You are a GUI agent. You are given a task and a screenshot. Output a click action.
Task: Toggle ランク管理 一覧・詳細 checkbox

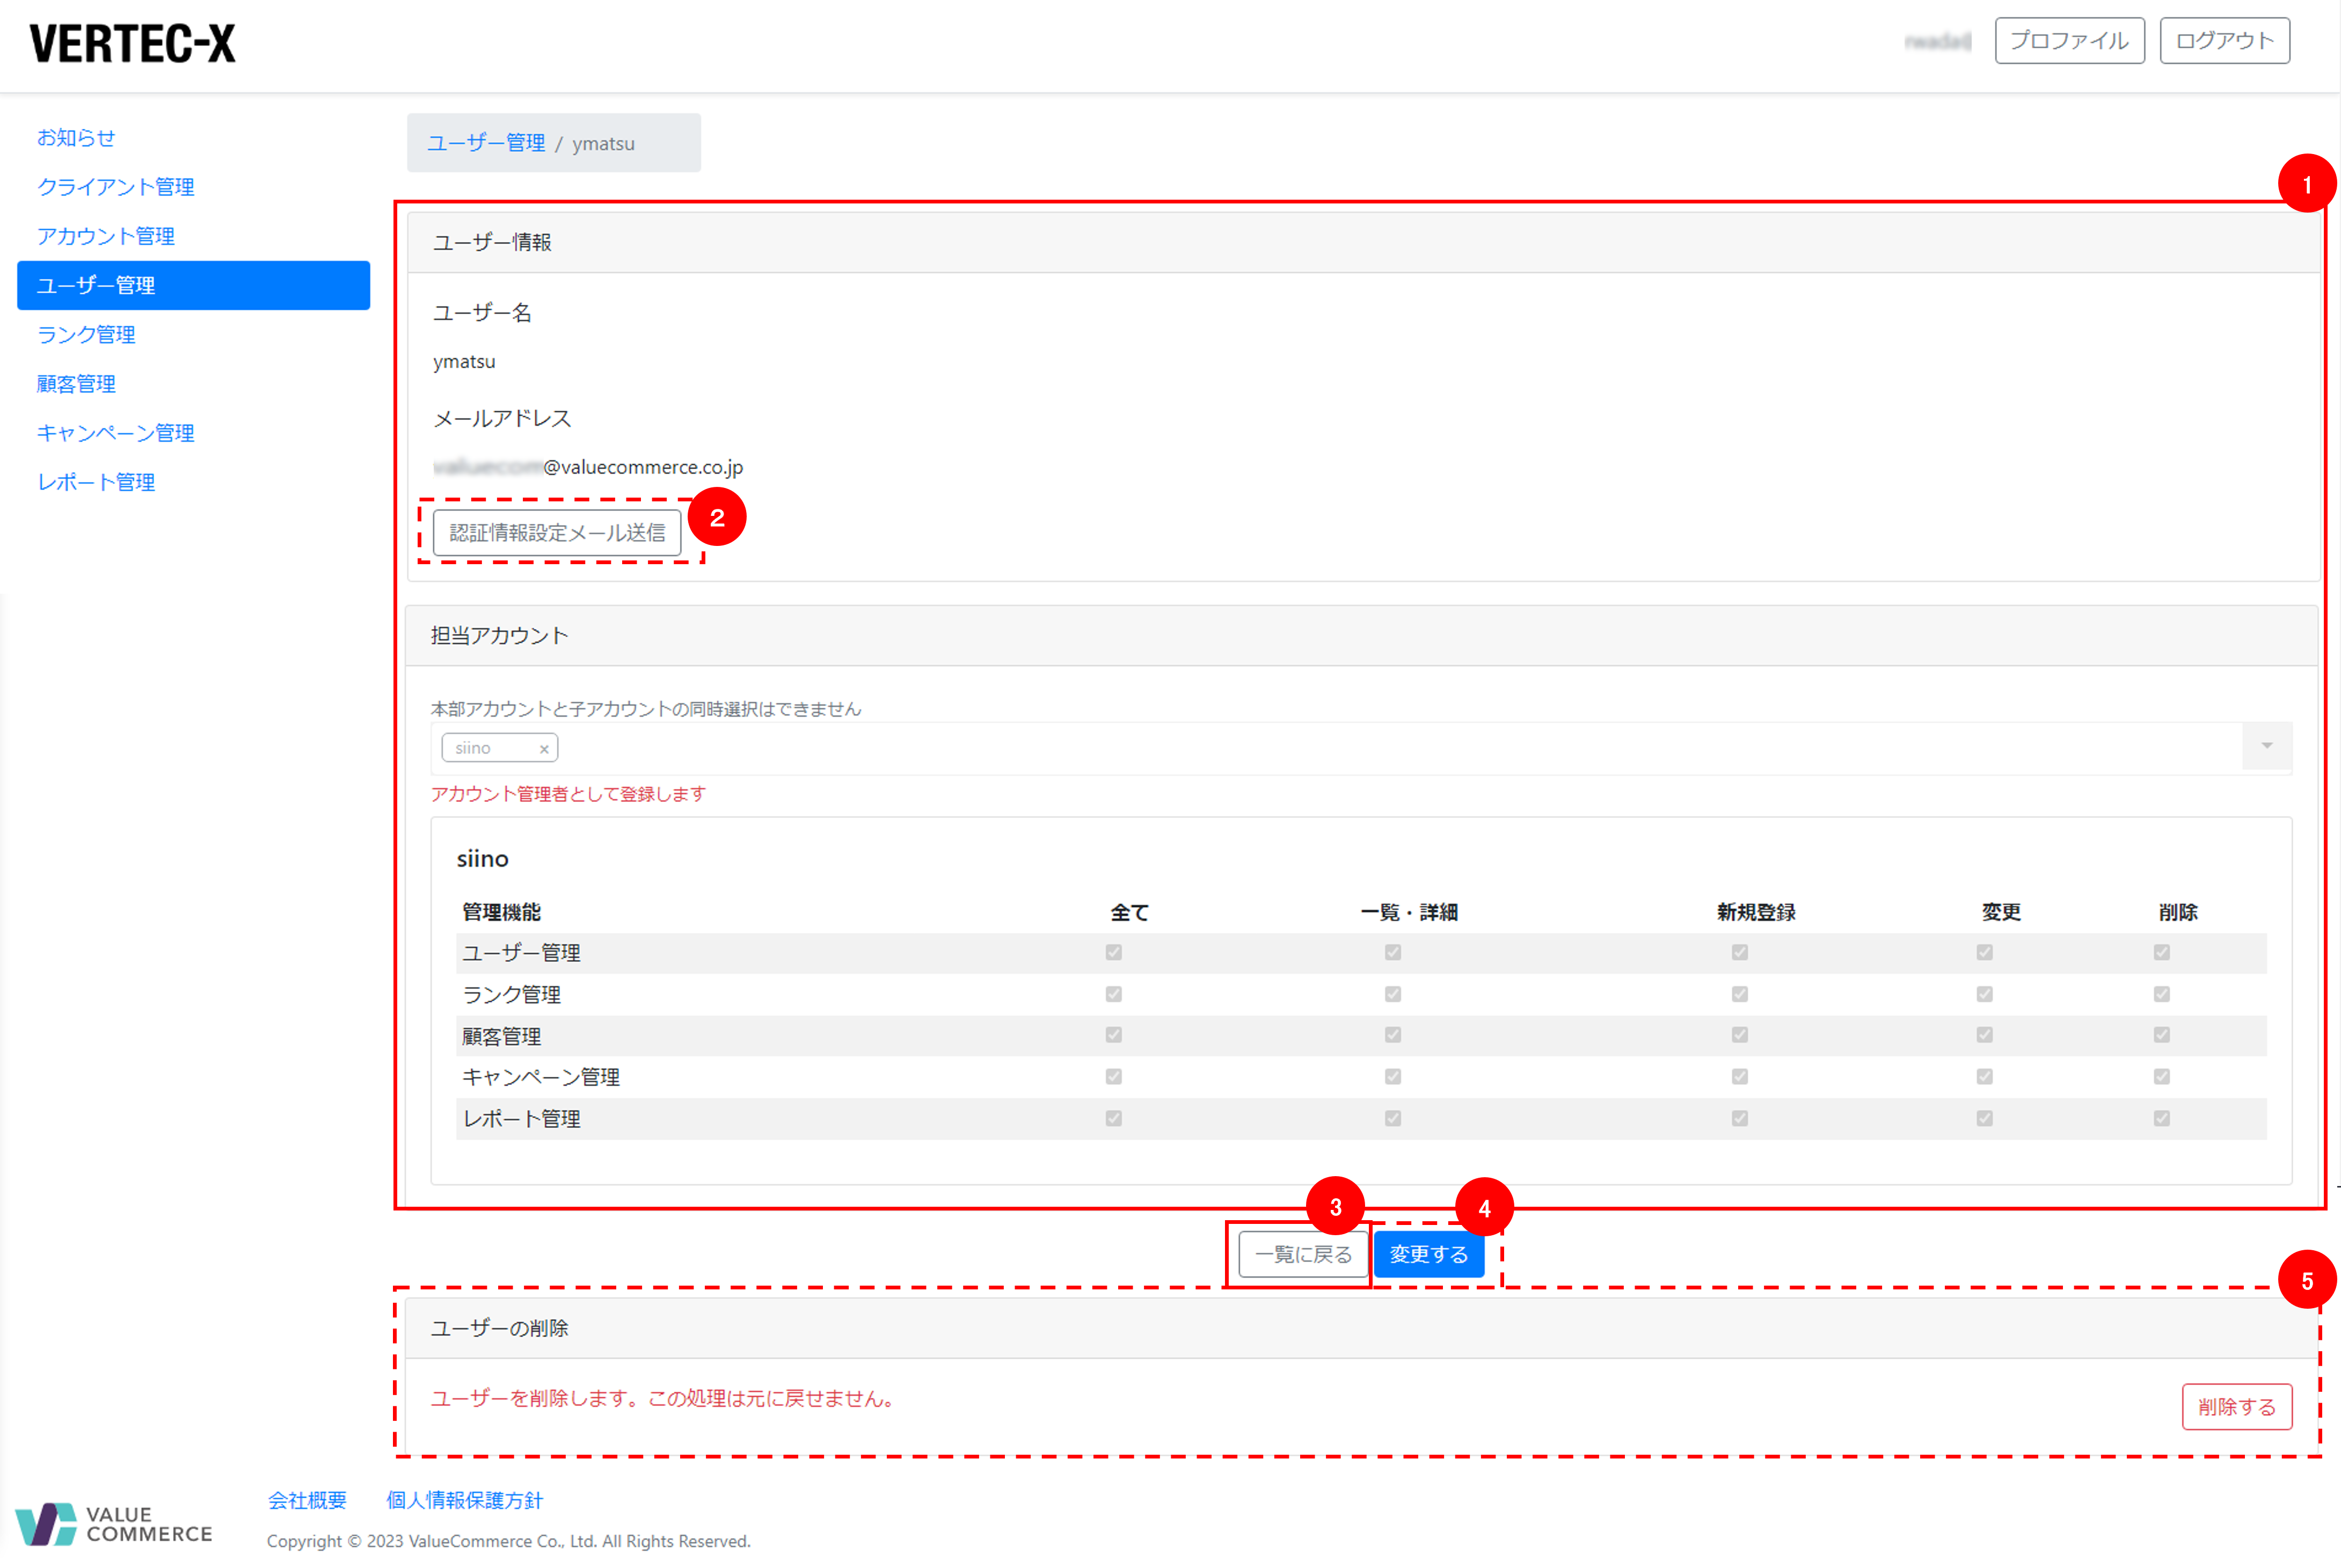pyautogui.click(x=1392, y=994)
